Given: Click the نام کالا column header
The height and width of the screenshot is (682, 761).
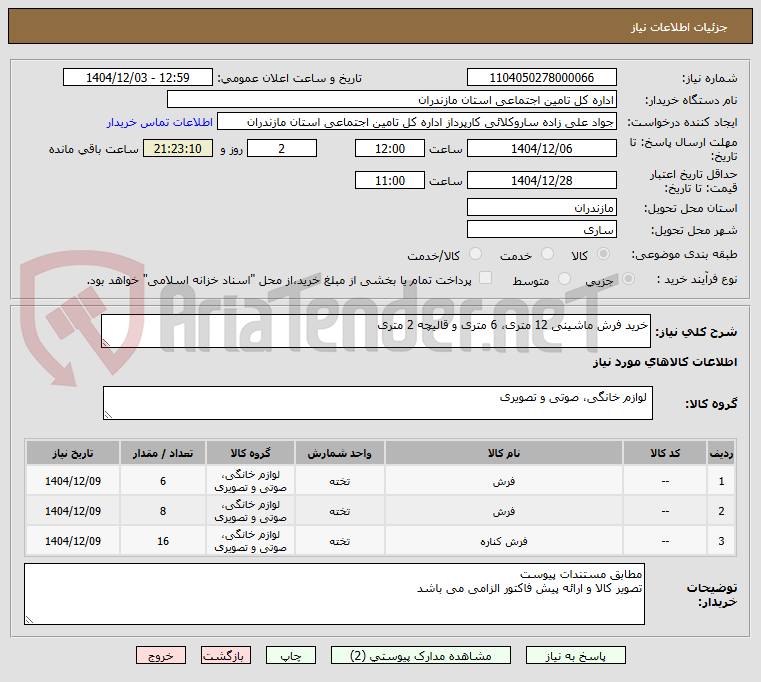Looking at the screenshot, I should pos(504,453).
